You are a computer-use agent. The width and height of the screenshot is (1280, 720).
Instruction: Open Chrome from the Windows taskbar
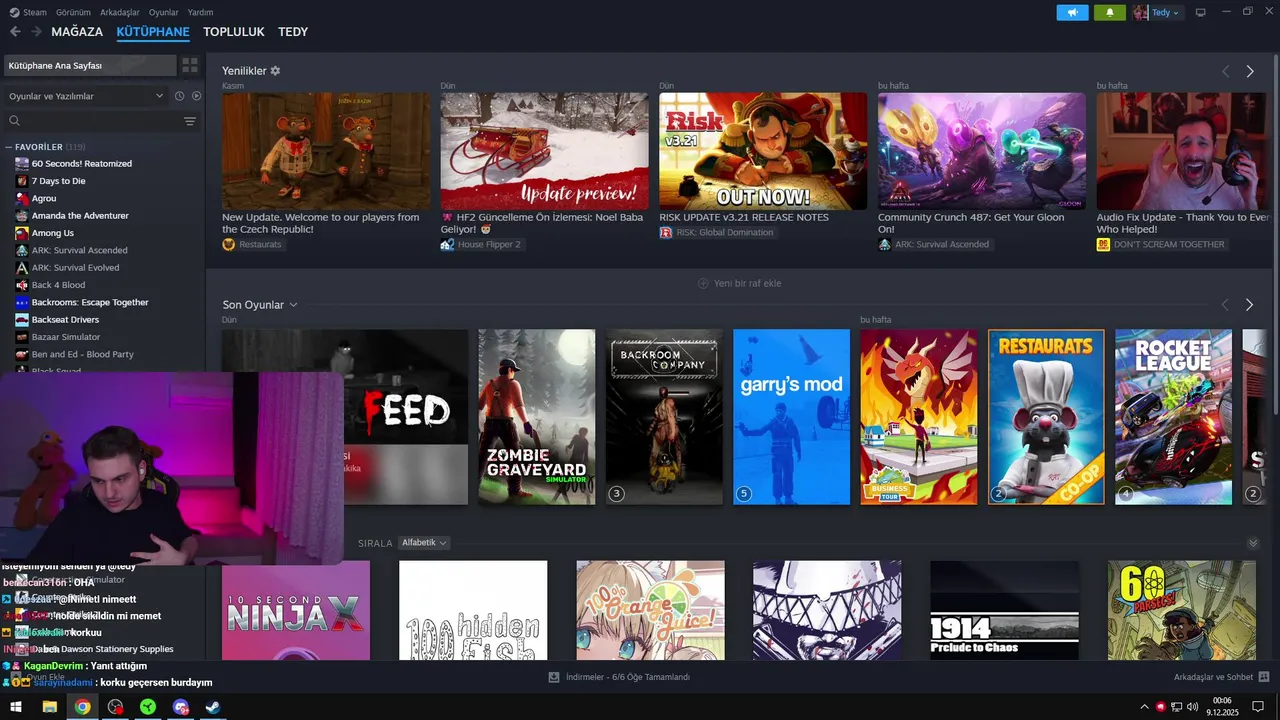[82, 707]
